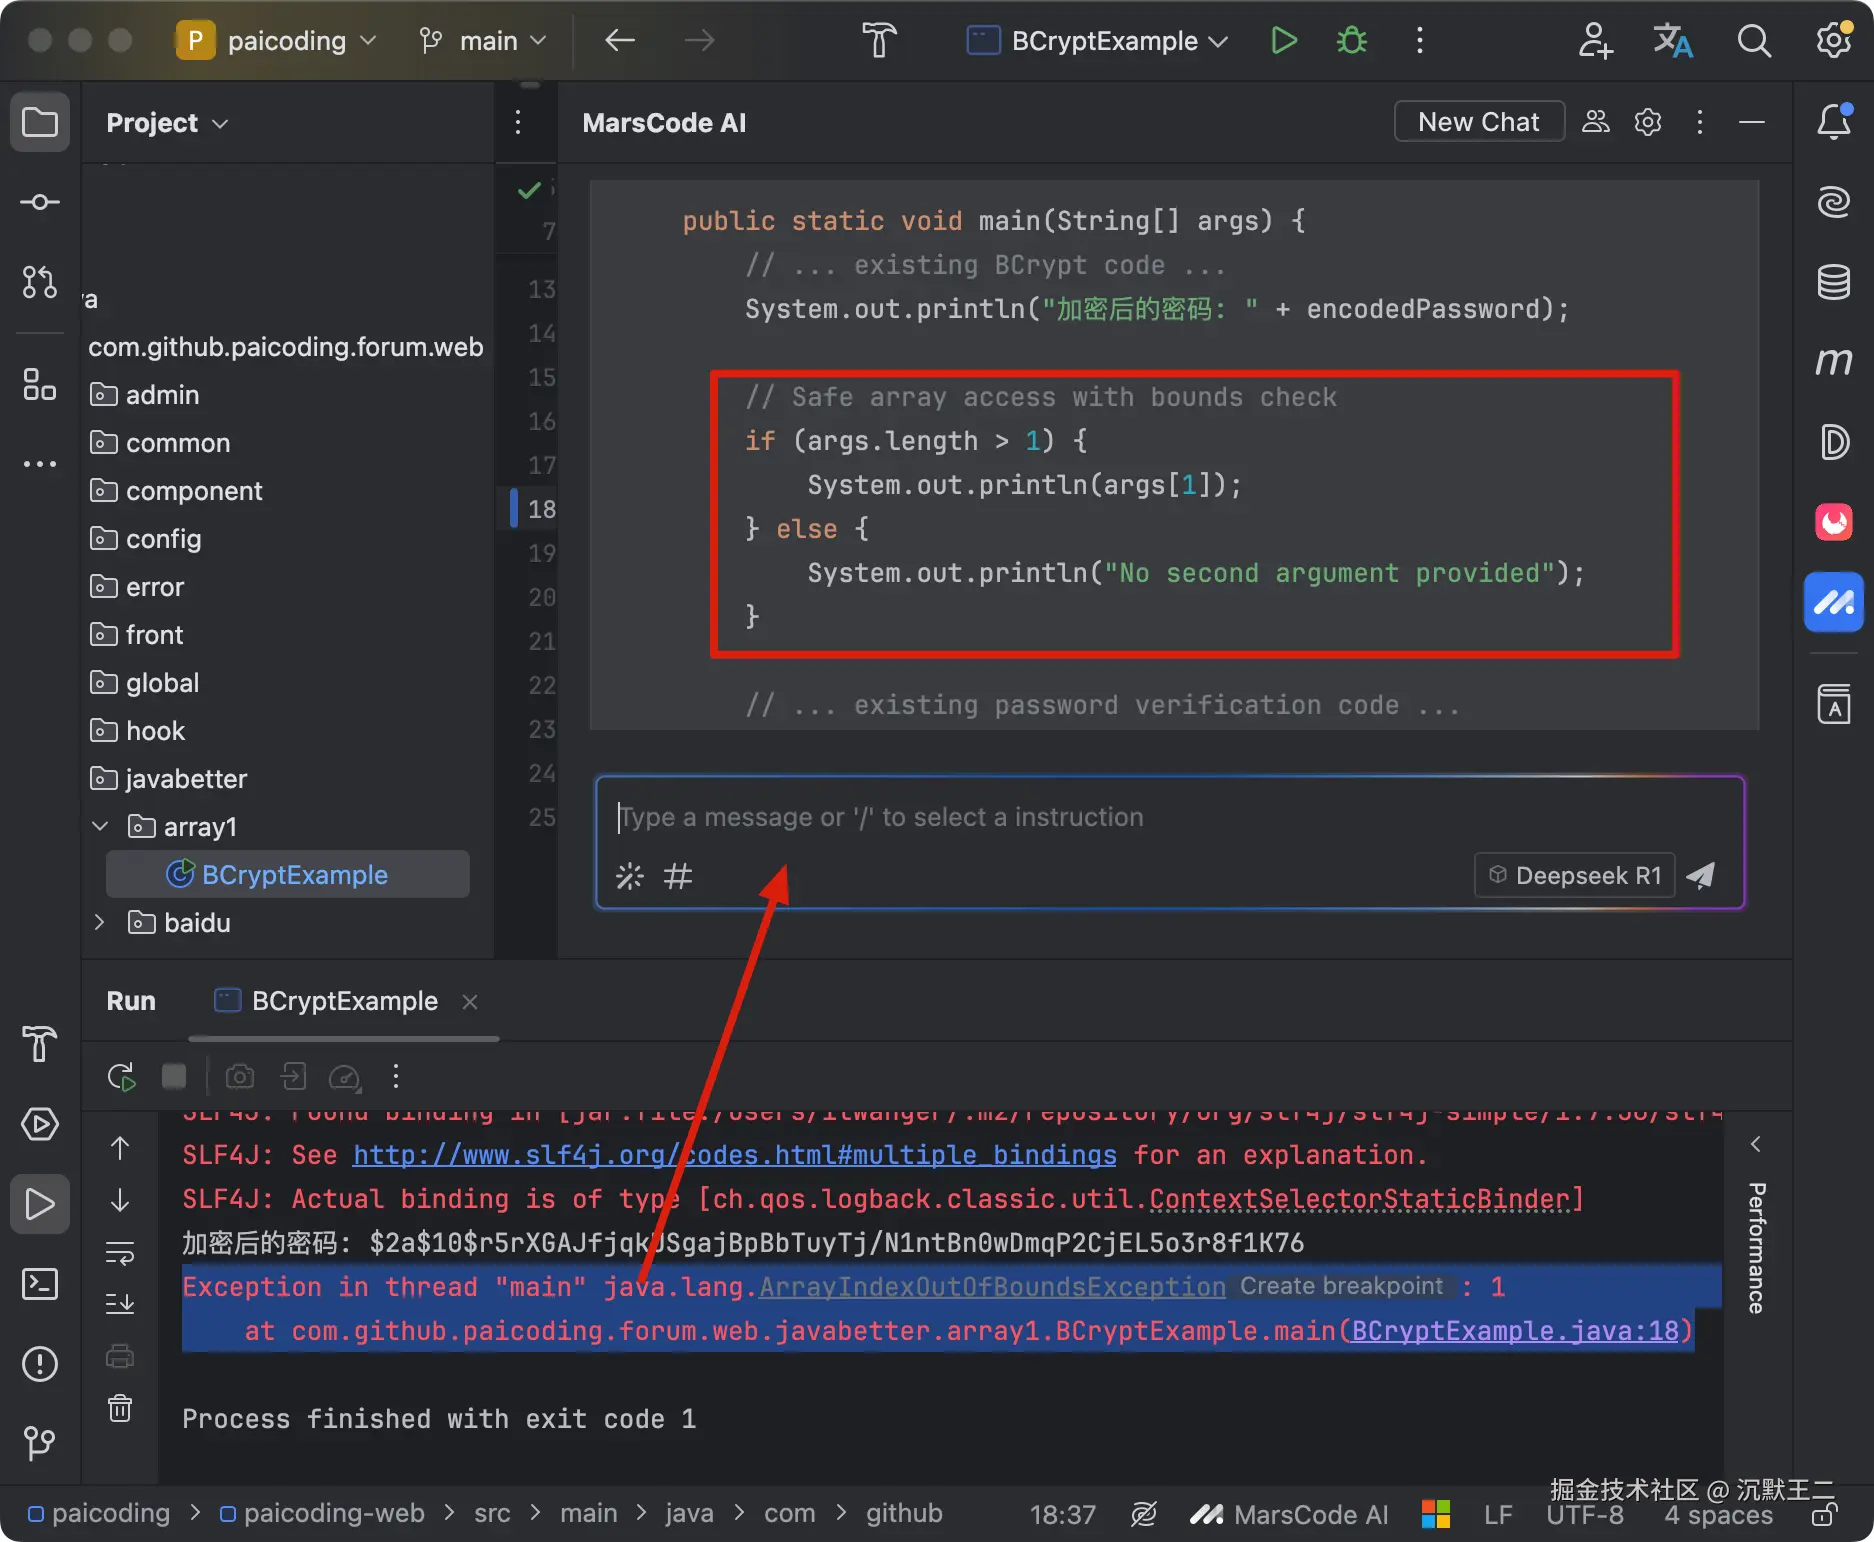Image resolution: width=1874 pixels, height=1542 pixels.
Task: Click the UTF-8 encoding status entry
Action: click(x=1585, y=1515)
